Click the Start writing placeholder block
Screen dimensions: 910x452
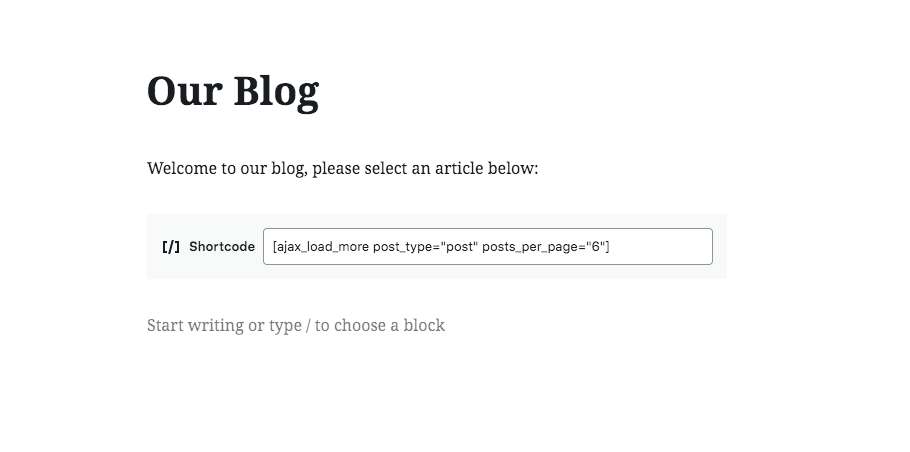[x=296, y=325]
